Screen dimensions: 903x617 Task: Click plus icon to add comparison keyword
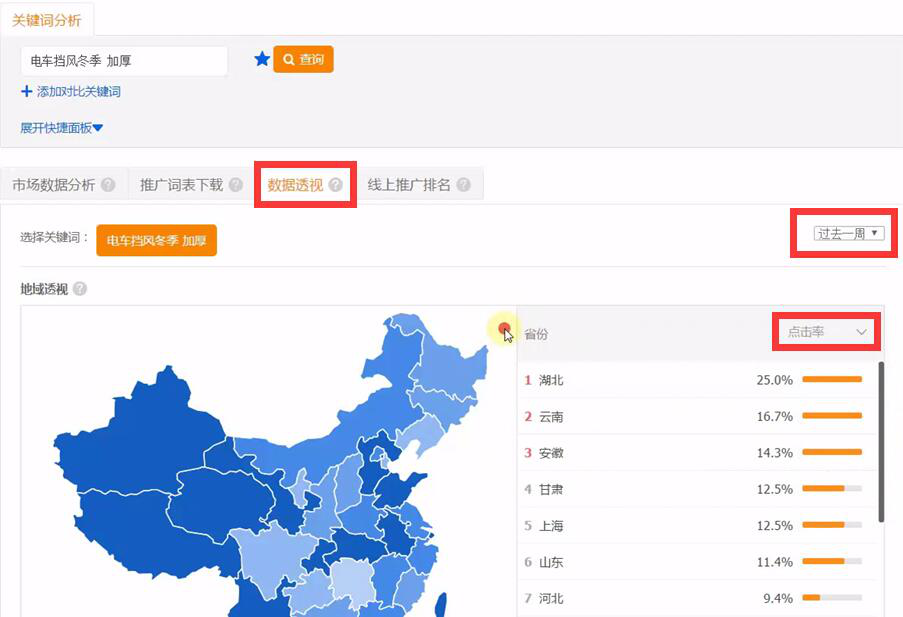(26, 92)
